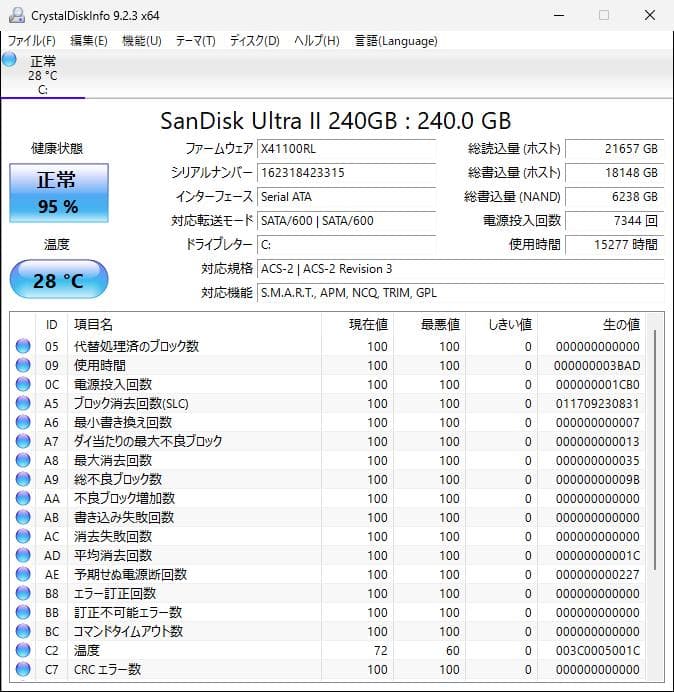Image resolution: width=674 pixels, height=692 pixels.
Task: Click the serial number field 162318423315
Action: 346,173
